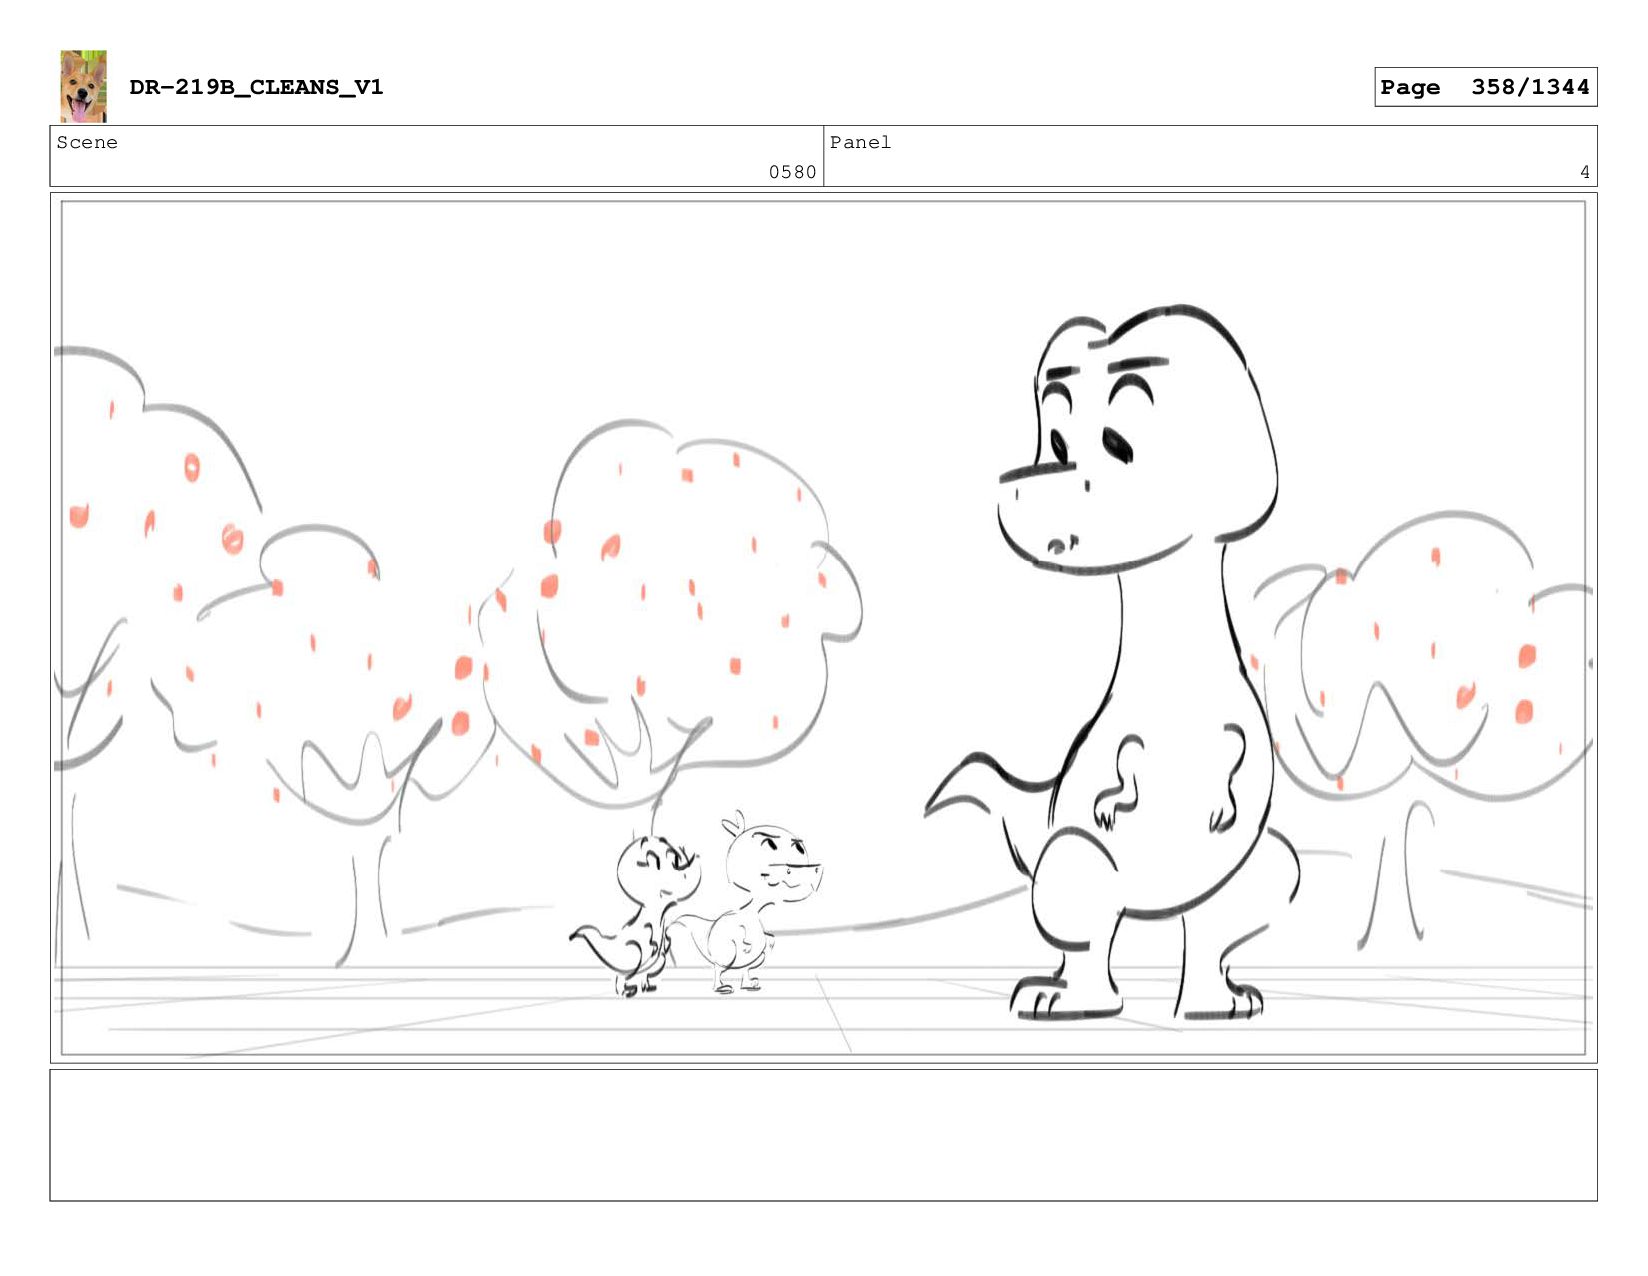Screen dimensions: 1648x1276
Task: Click the Panel label
Action: click(x=860, y=143)
